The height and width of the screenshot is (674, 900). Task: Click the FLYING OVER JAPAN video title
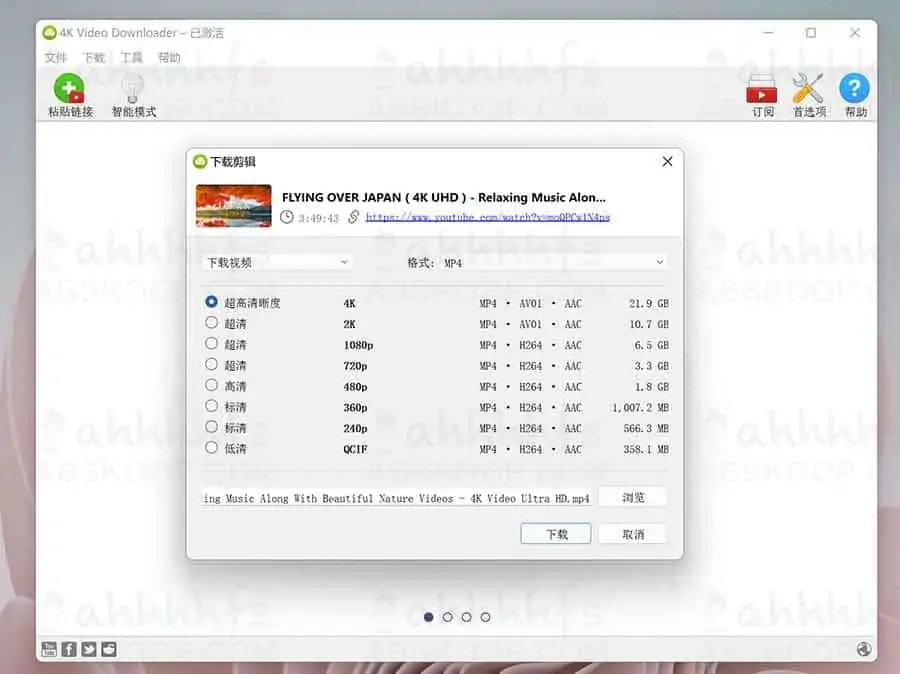(444, 197)
